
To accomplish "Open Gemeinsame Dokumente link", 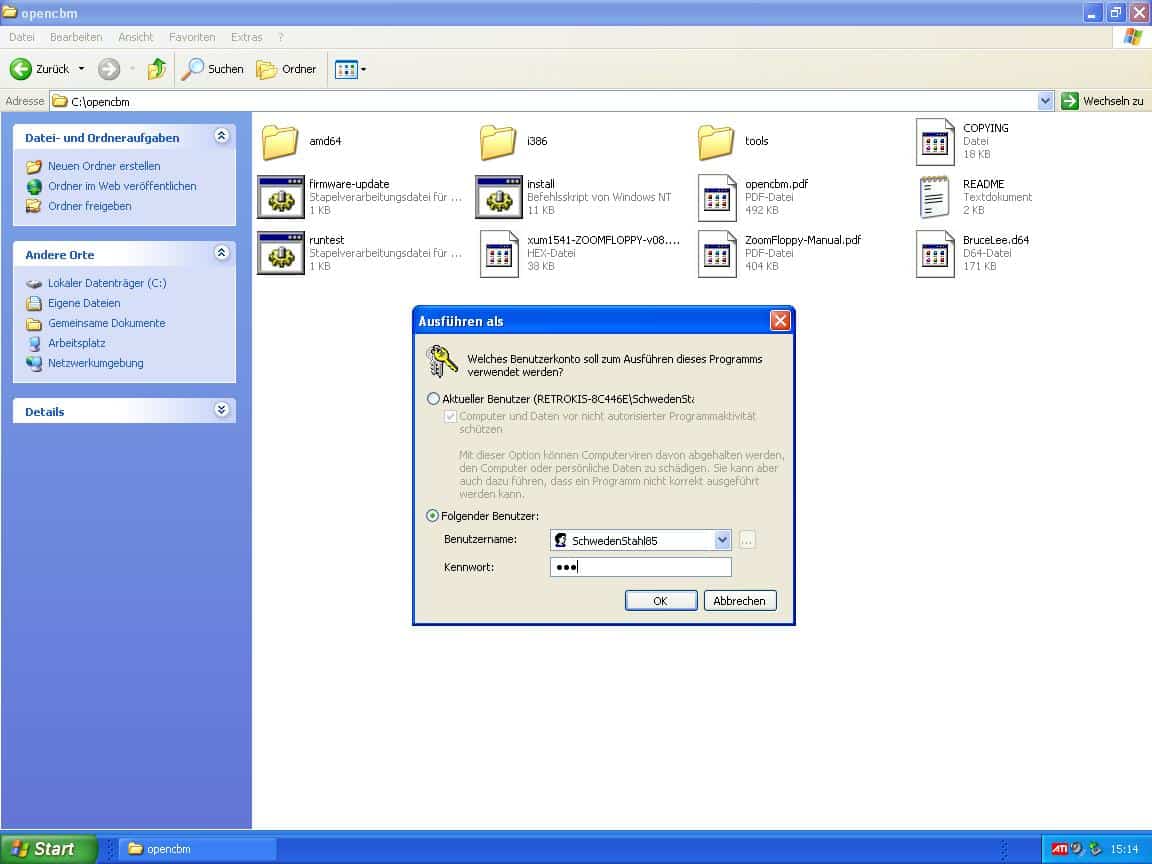I will tap(107, 323).
